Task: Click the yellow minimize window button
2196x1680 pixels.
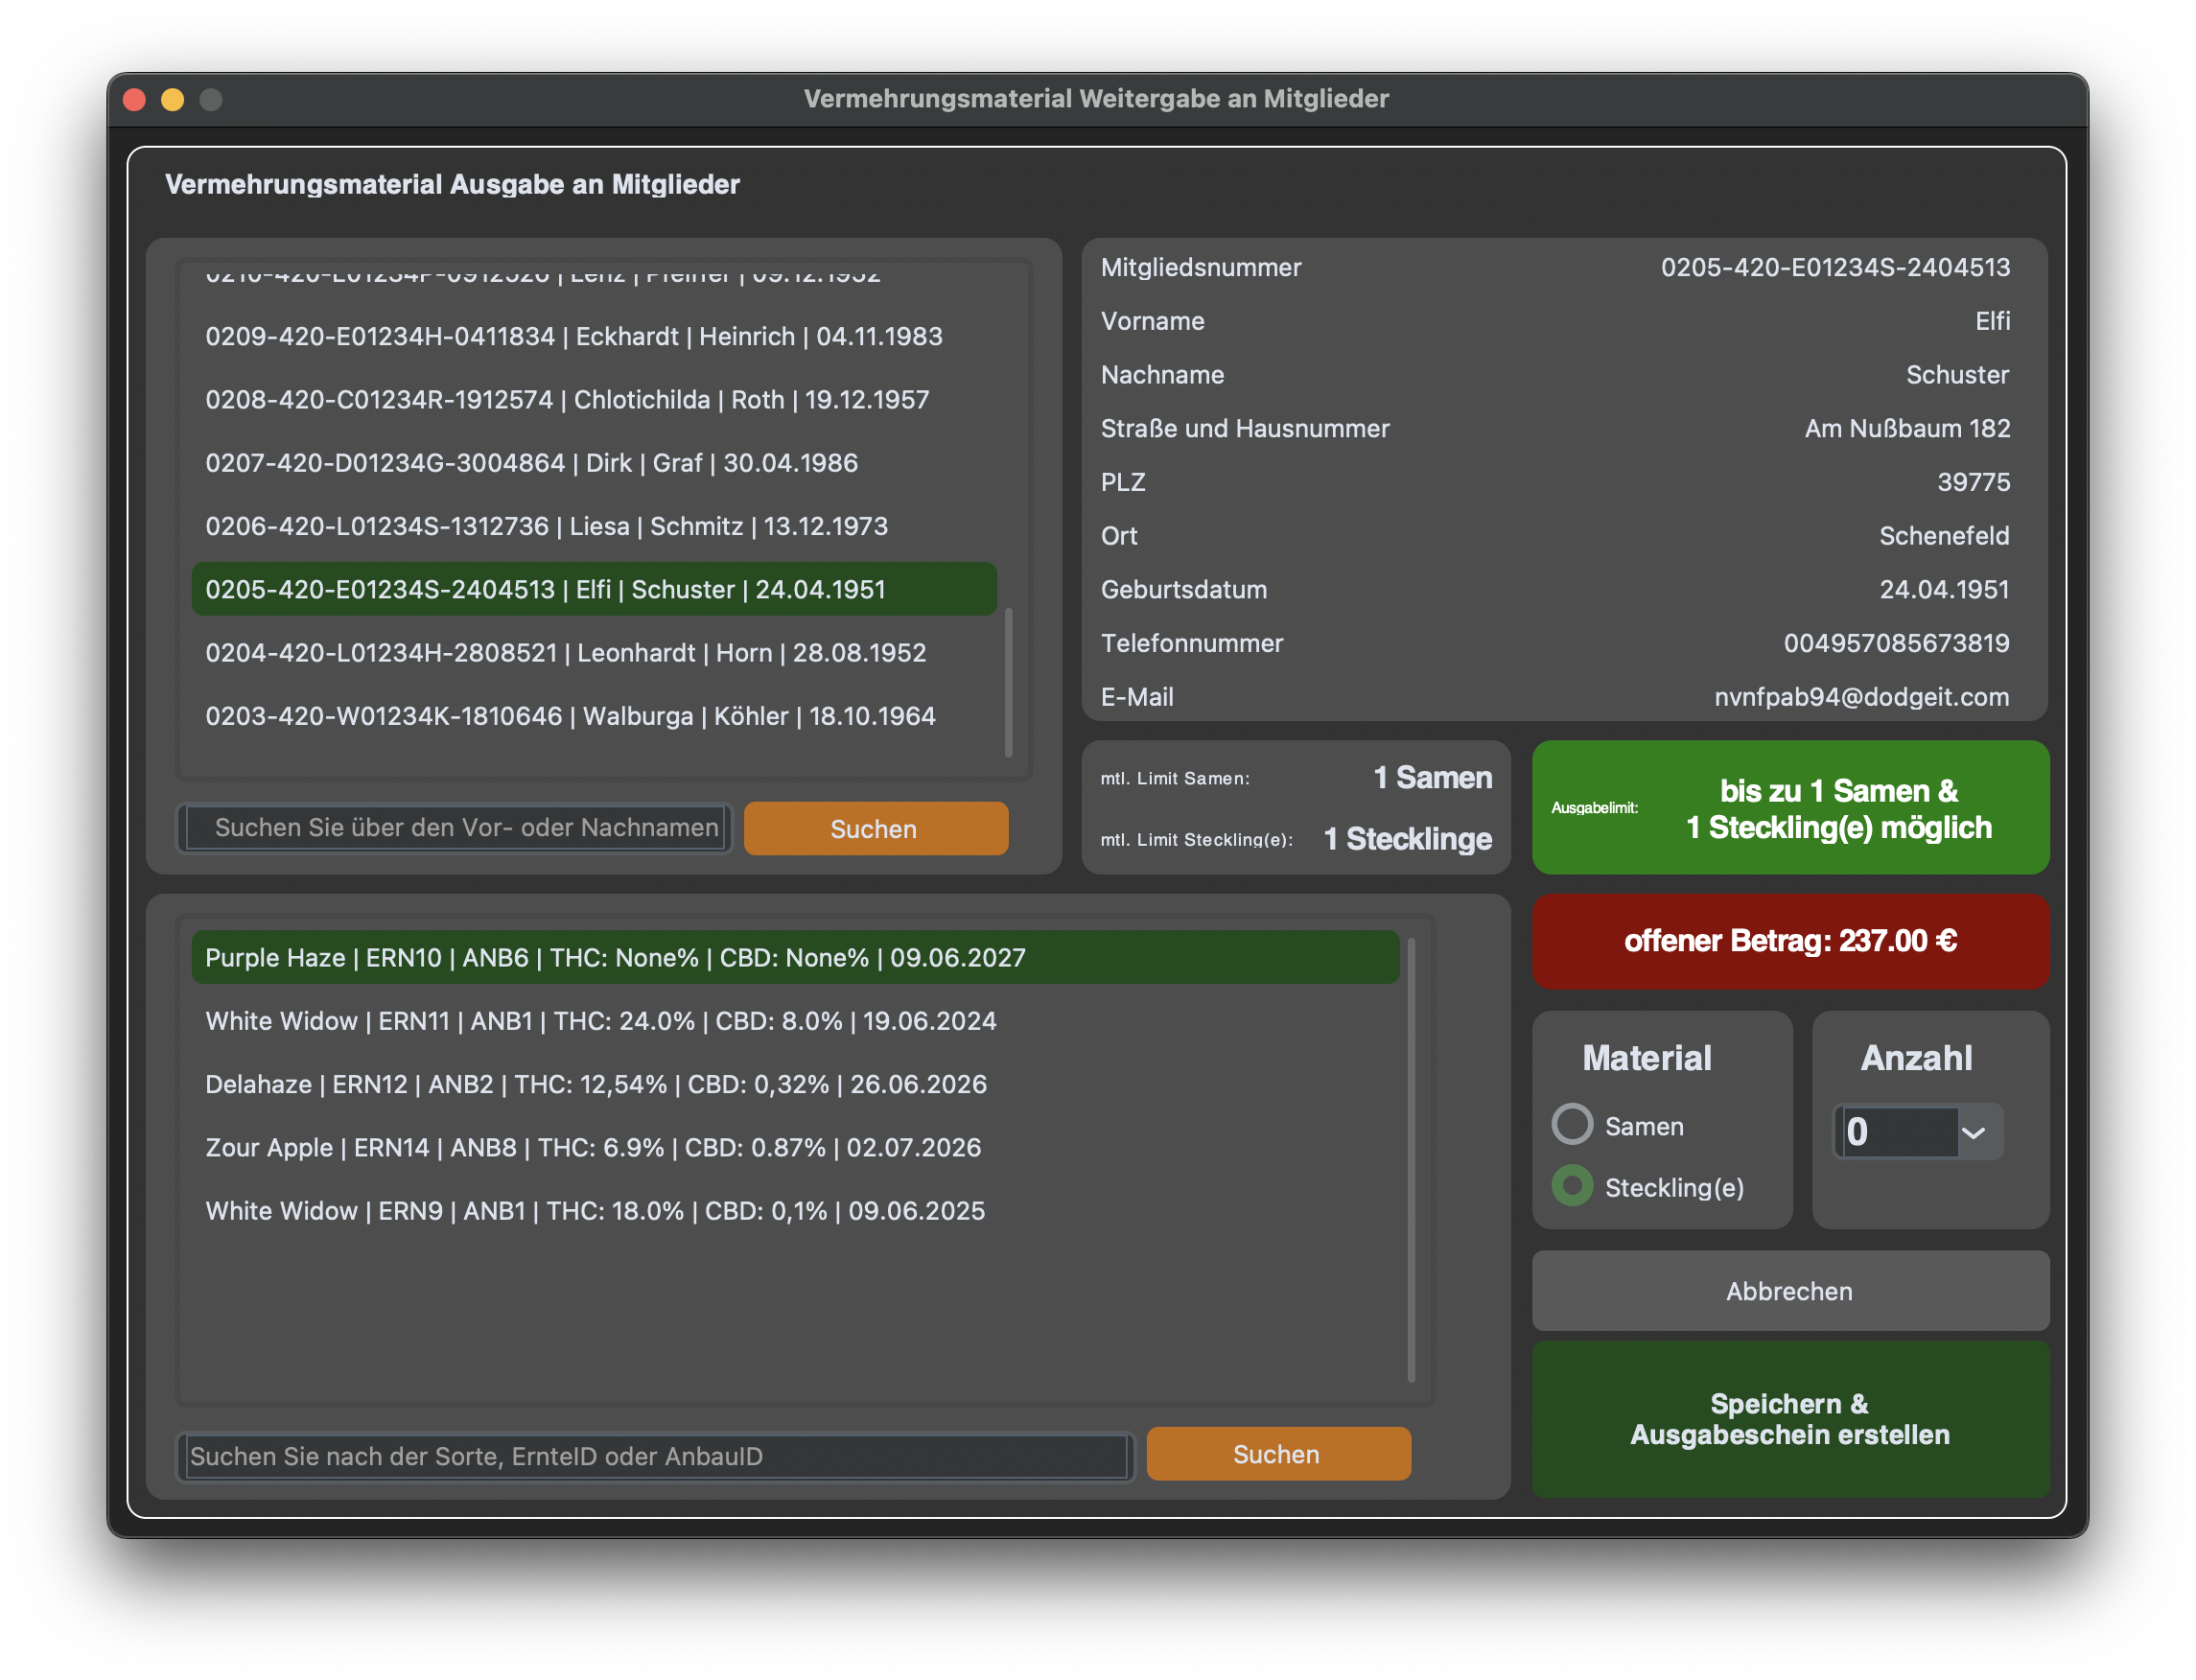Action: (172, 100)
